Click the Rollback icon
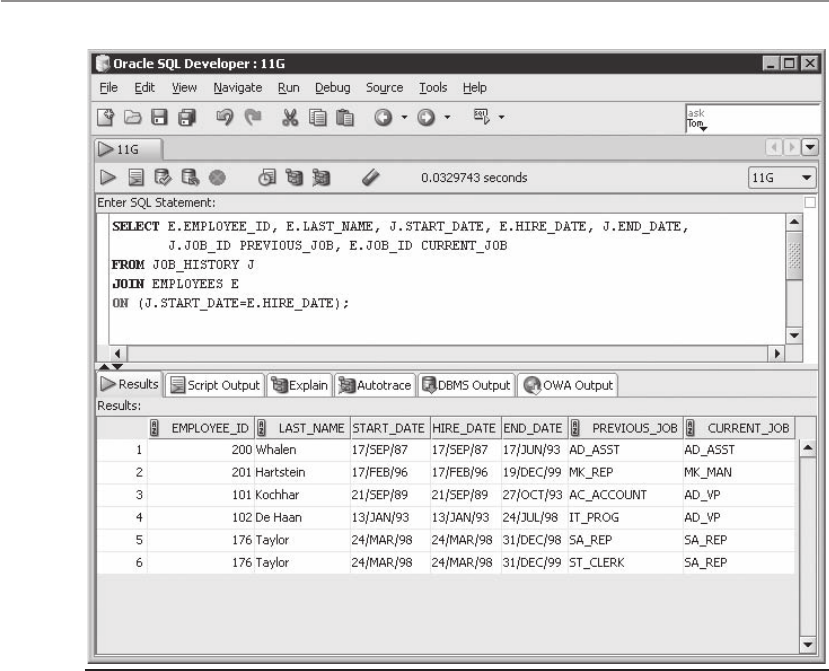829x671 pixels. pos(190,177)
